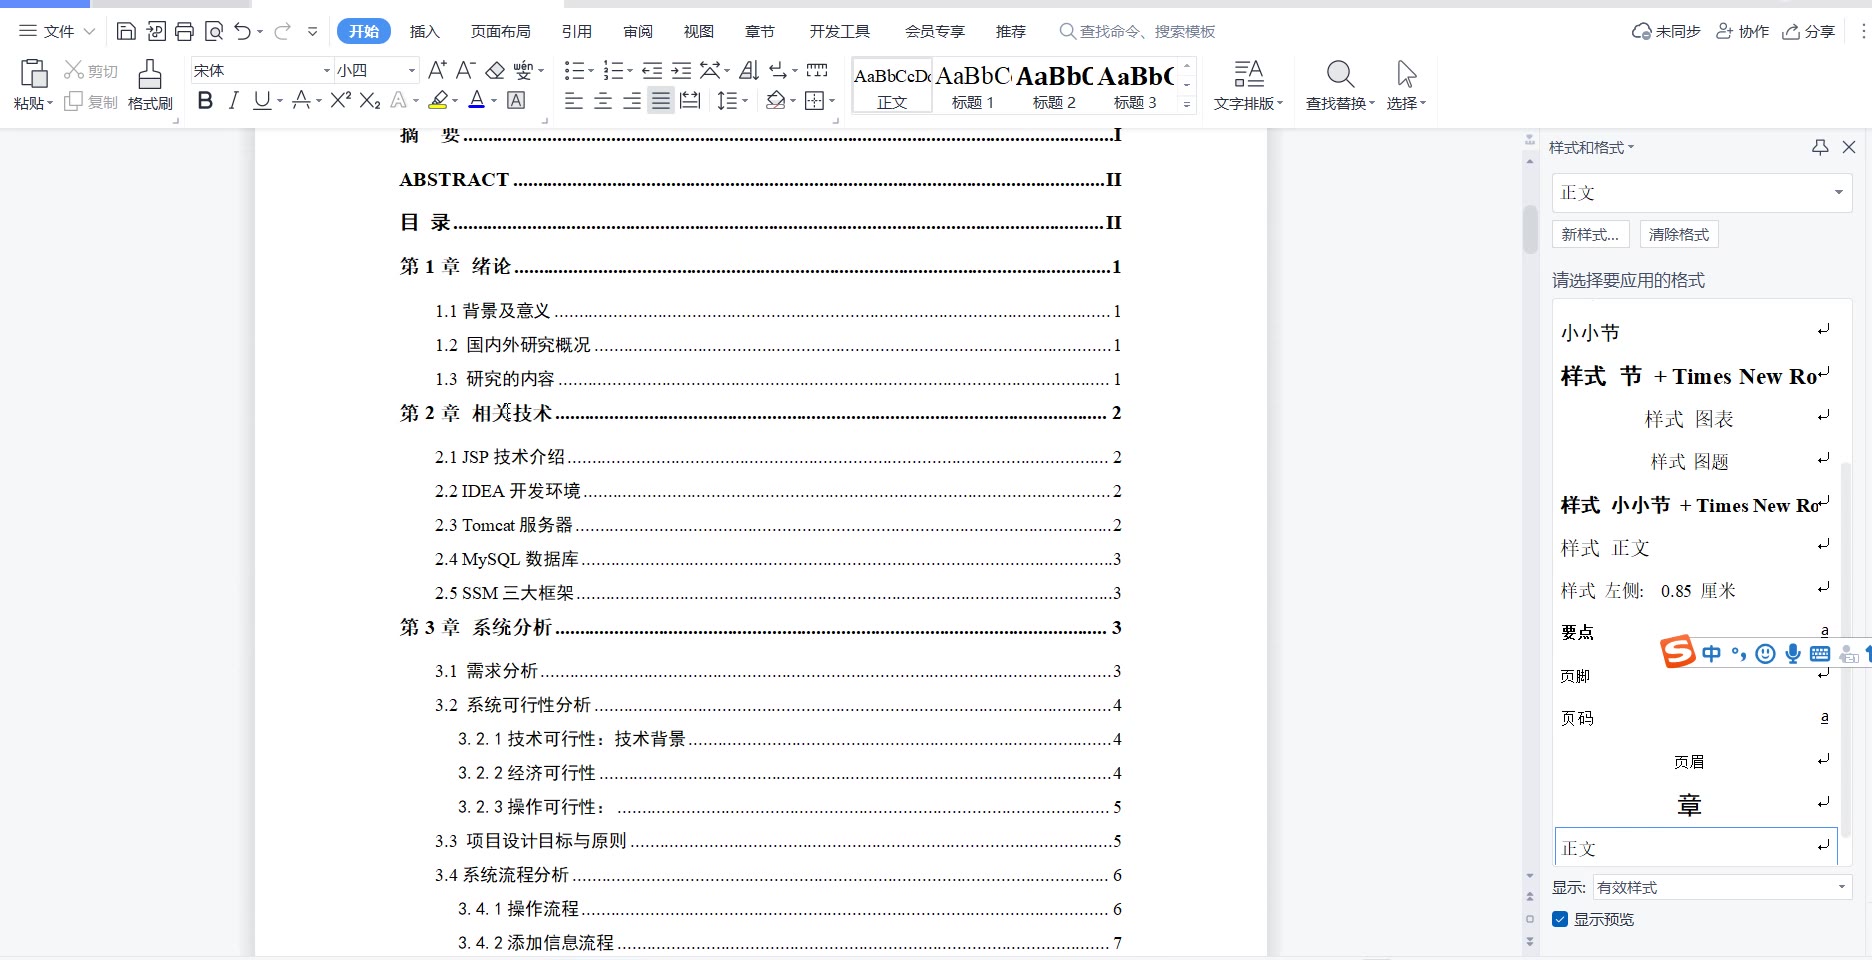The width and height of the screenshot is (1872, 960).
Task: Click the Save document icon
Action: point(126,31)
